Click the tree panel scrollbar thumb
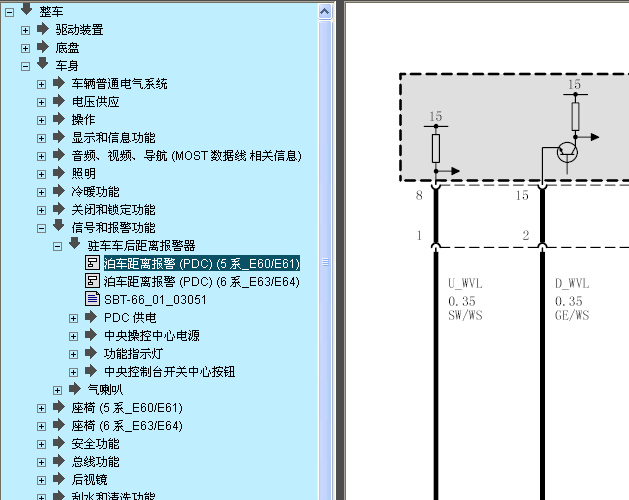This screenshot has width=629, height=500. point(325,262)
